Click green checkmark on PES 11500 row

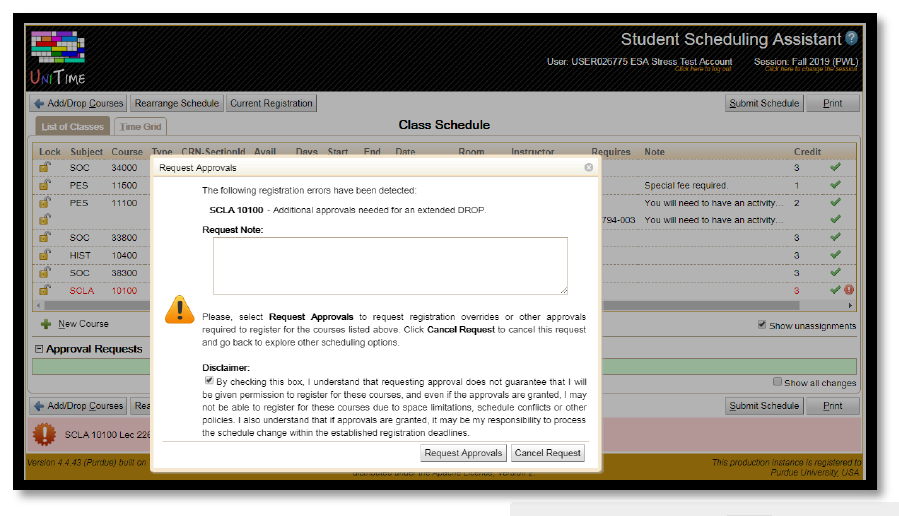(835, 185)
